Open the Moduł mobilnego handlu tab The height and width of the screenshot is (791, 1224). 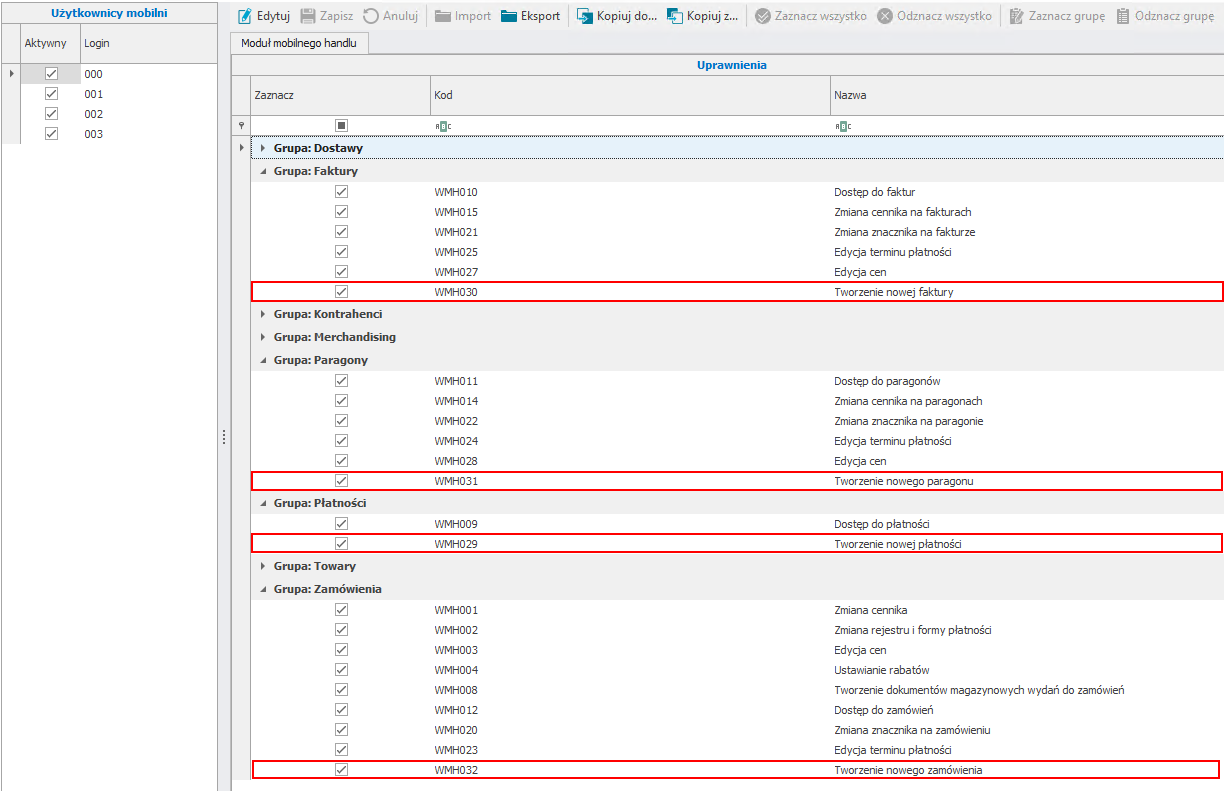click(x=300, y=43)
